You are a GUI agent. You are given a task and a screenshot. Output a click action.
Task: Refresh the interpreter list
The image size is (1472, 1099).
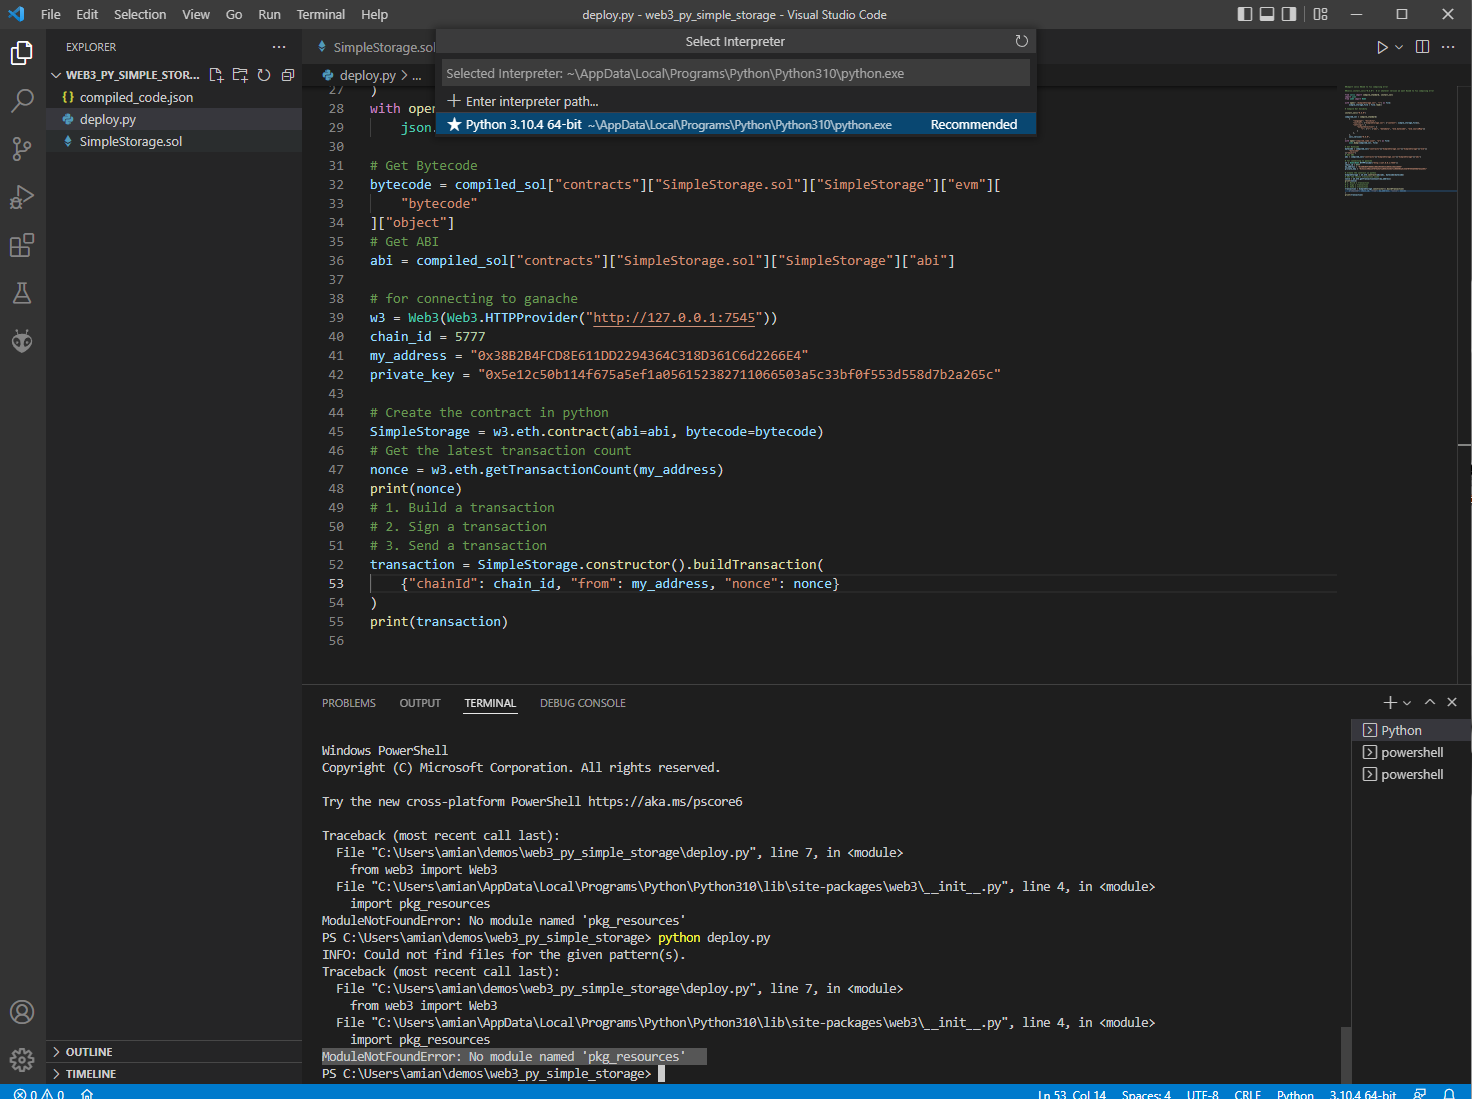pyautogui.click(x=1021, y=41)
